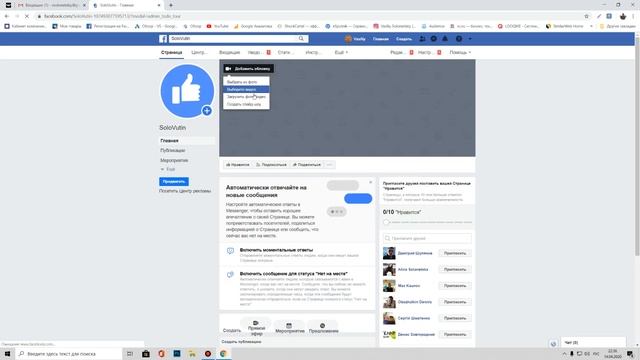The height and width of the screenshot is (360, 640).
Task: Open the notifications bell in header
Action: (x=445, y=39)
